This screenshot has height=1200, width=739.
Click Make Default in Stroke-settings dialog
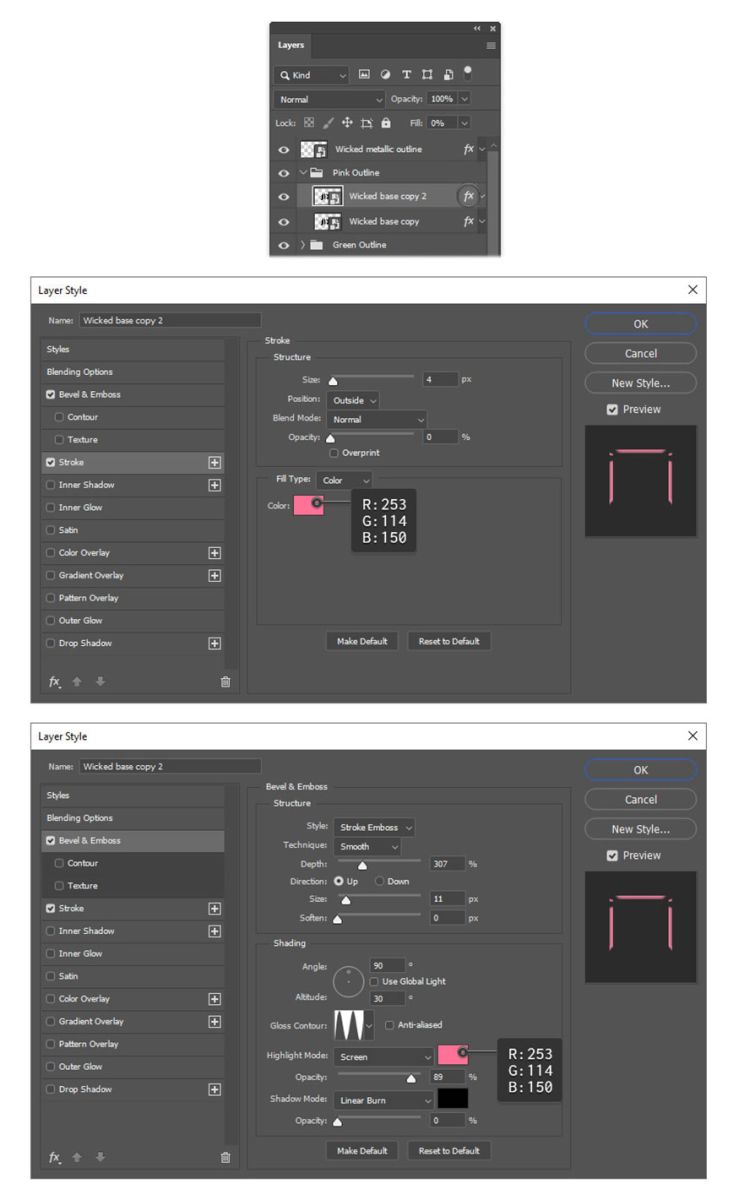click(x=362, y=641)
